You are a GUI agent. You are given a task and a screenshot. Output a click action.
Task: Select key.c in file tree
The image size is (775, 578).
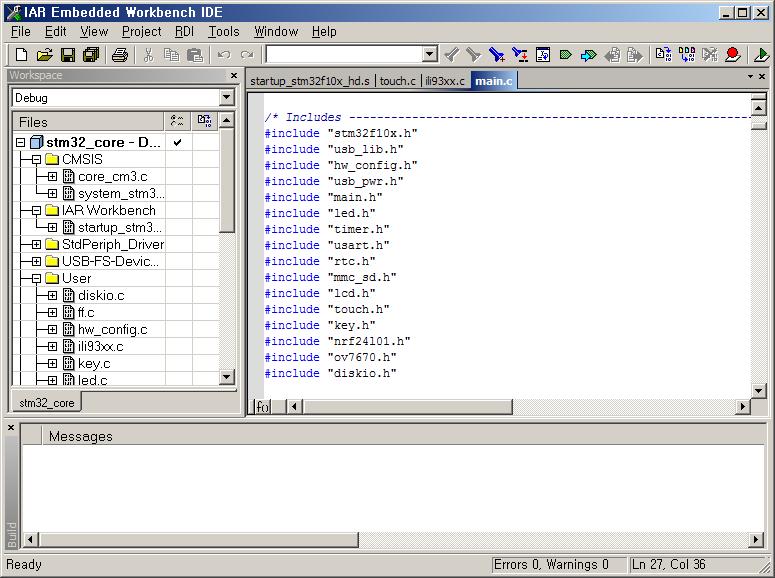click(94, 364)
